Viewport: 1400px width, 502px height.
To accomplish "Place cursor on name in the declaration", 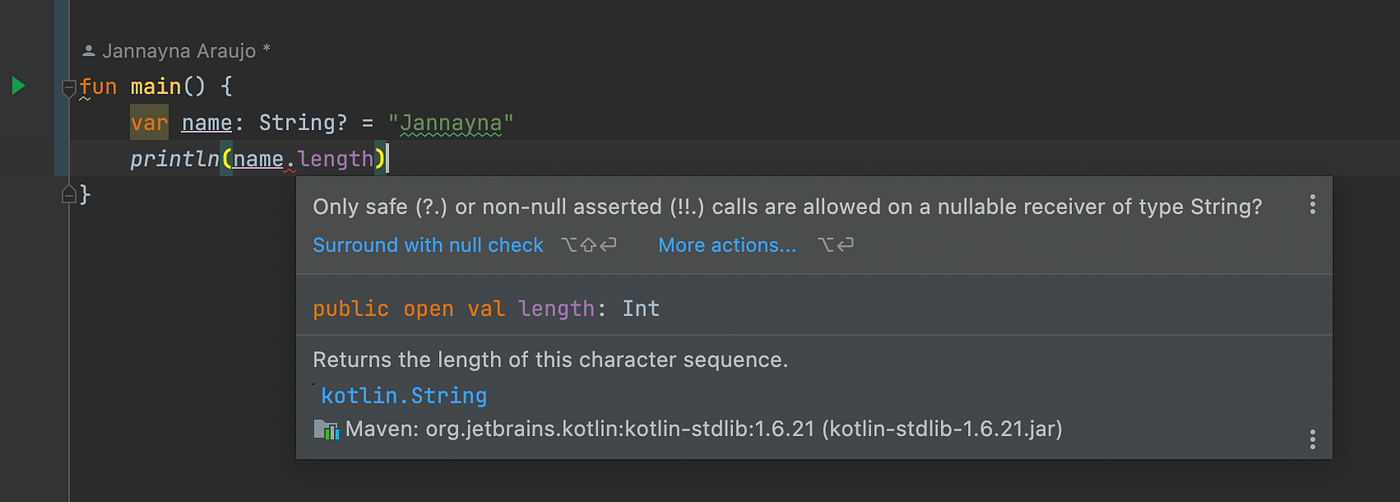I will (205, 124).
